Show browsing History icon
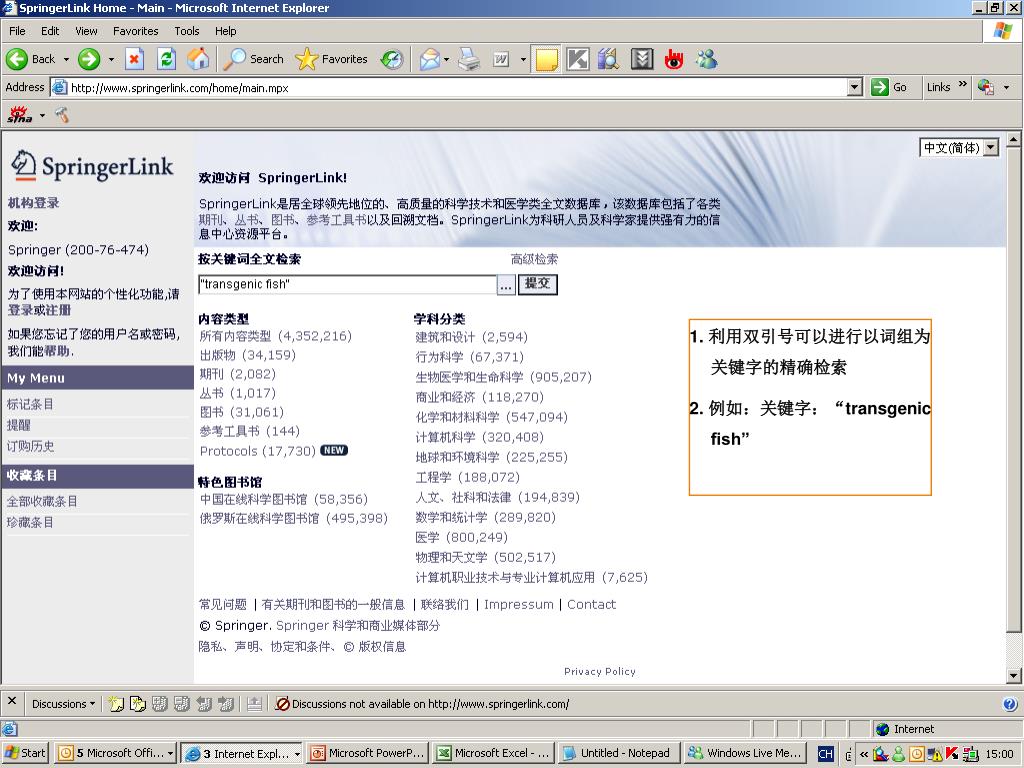This screenshot has width=1024, height=768. tap(392, 59)
